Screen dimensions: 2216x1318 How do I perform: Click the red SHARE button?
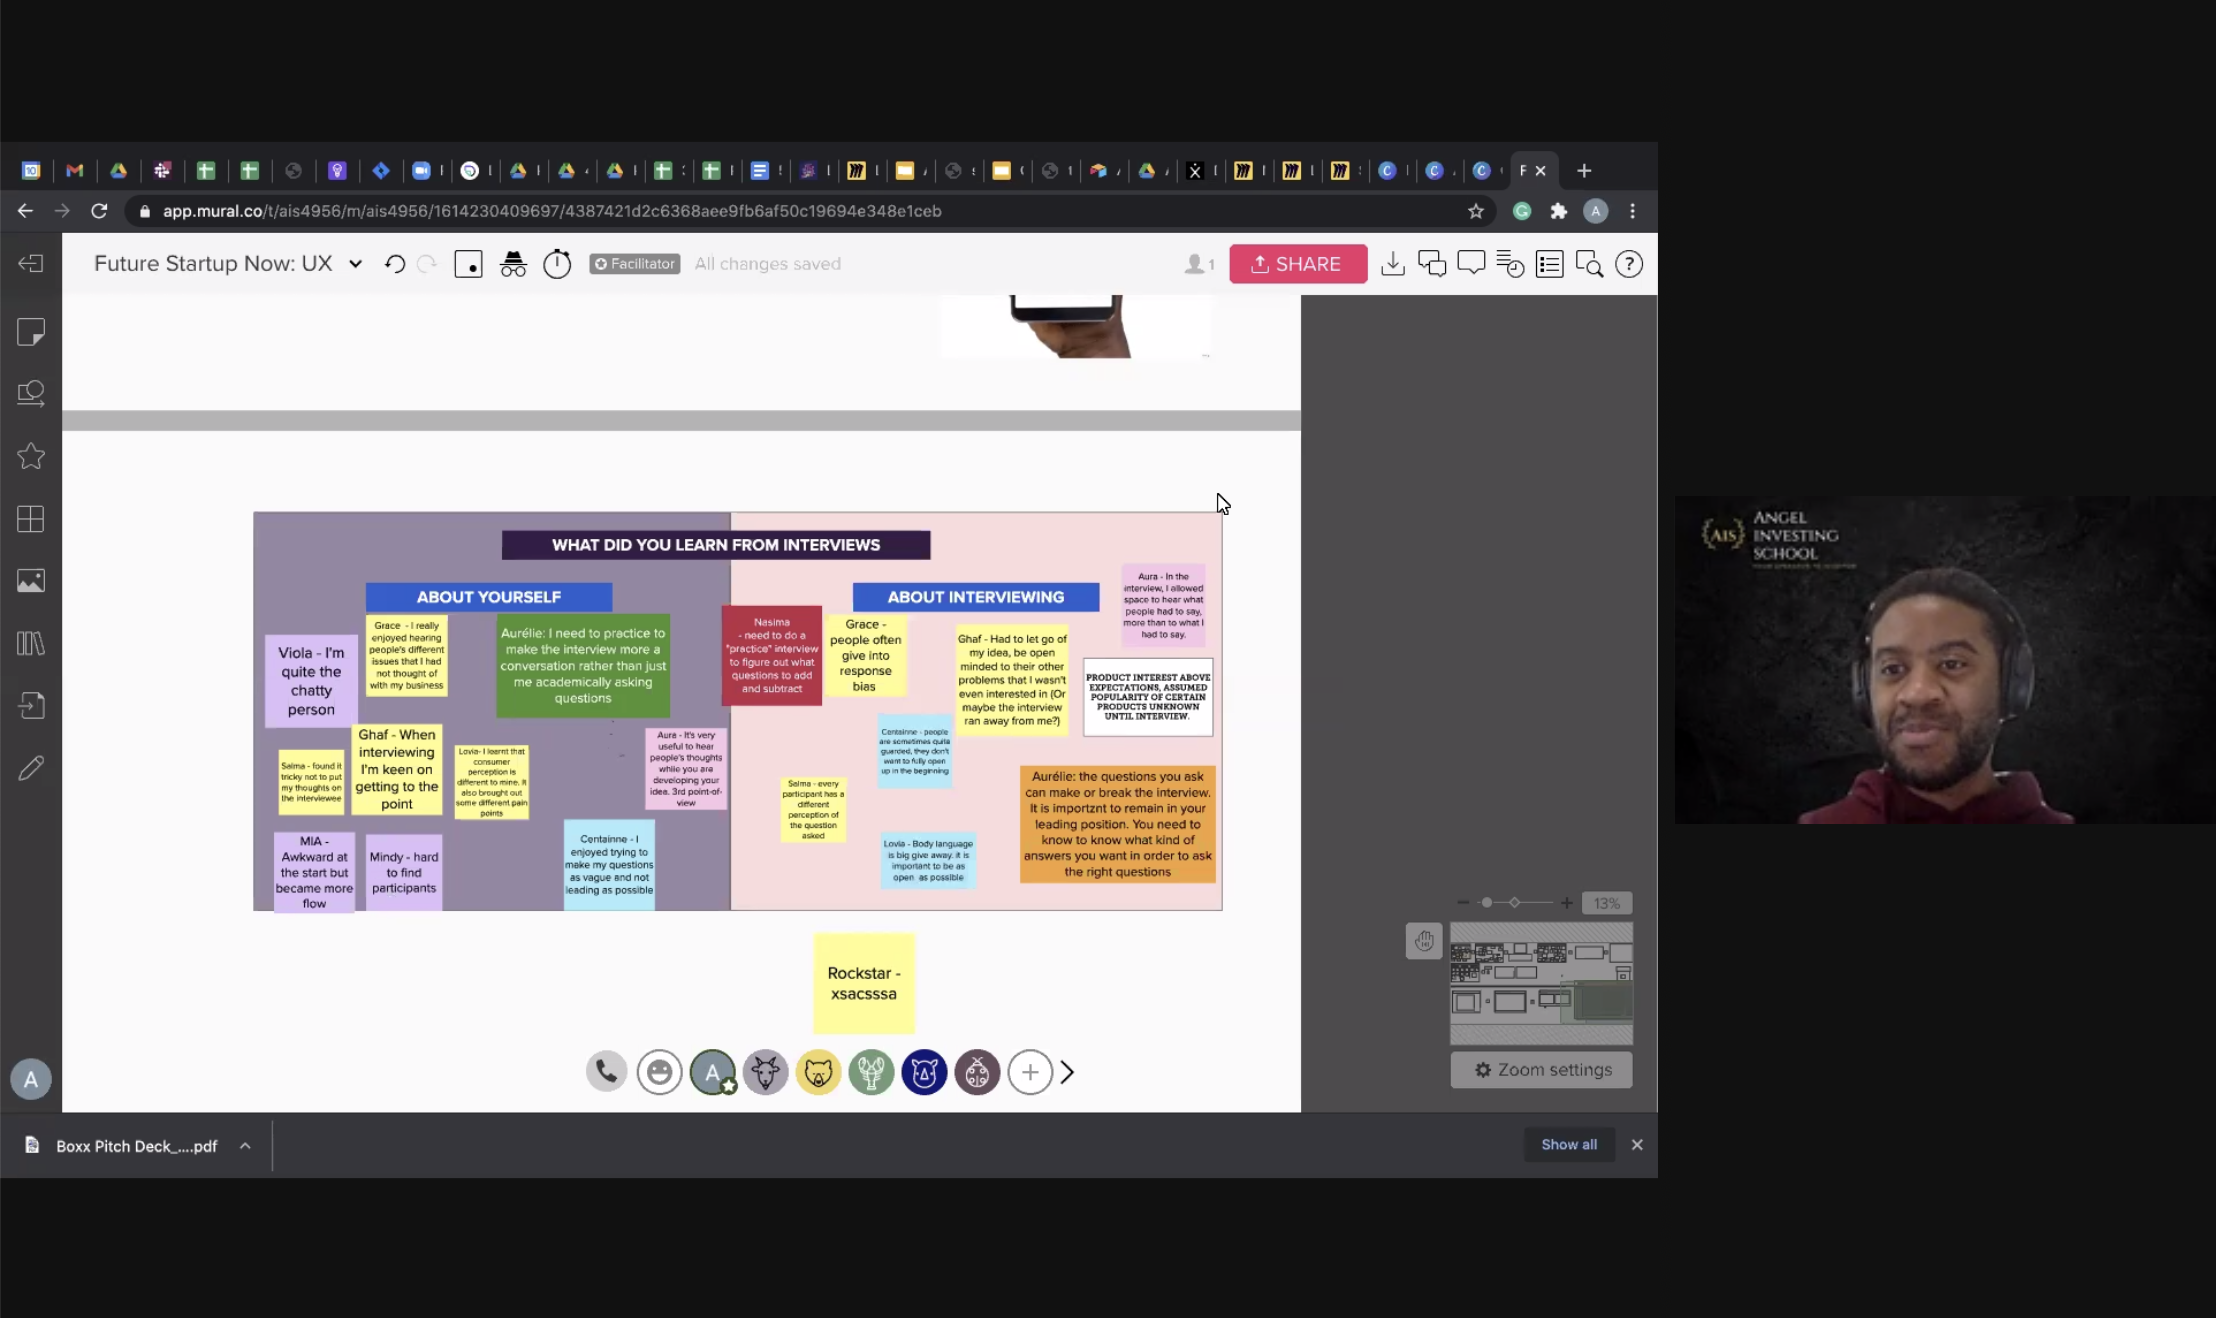click(1298, 264)
